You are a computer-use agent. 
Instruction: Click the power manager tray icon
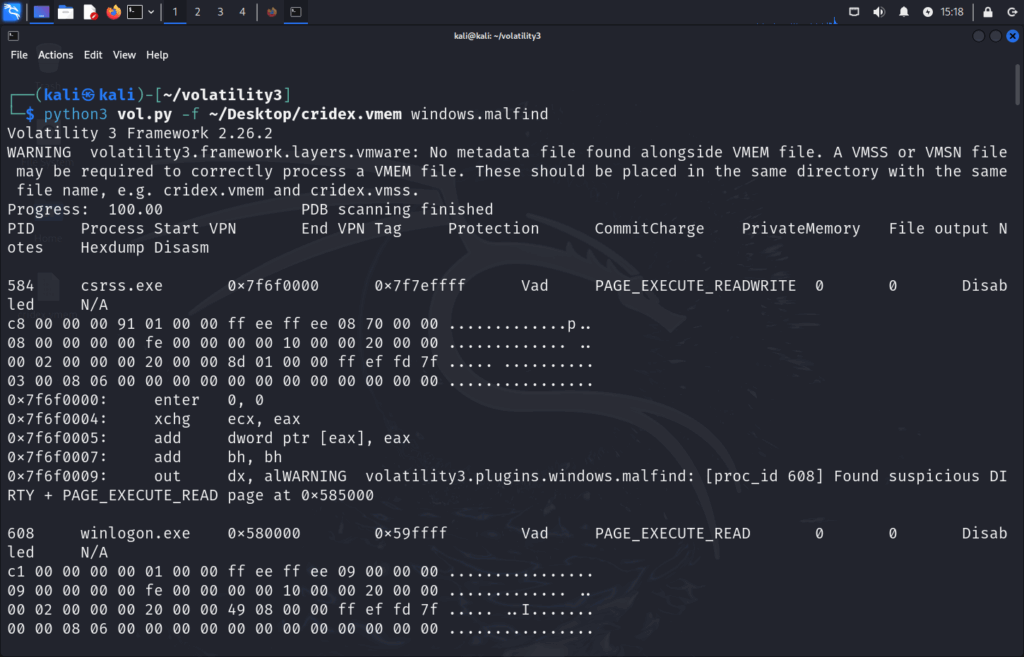tap(927, 12)
